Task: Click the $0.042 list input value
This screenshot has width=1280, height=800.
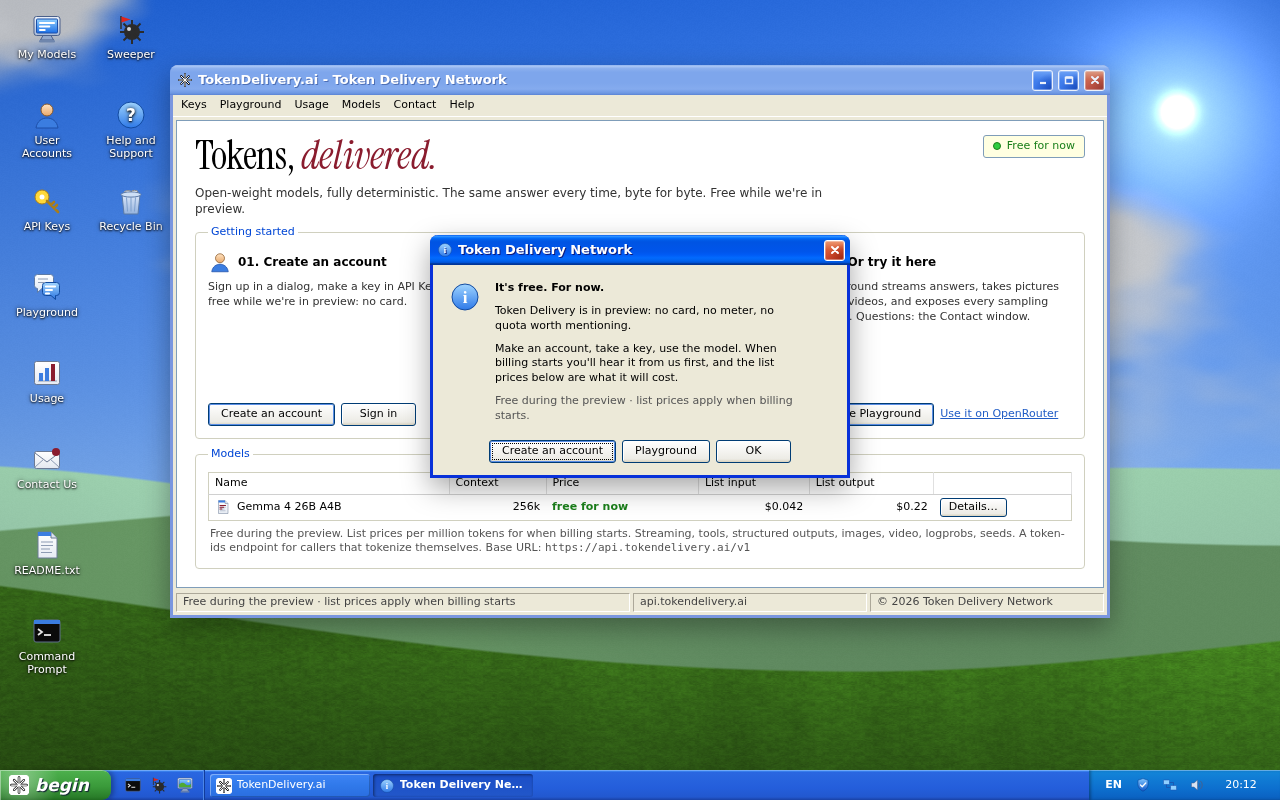Action: click(784, 507)
